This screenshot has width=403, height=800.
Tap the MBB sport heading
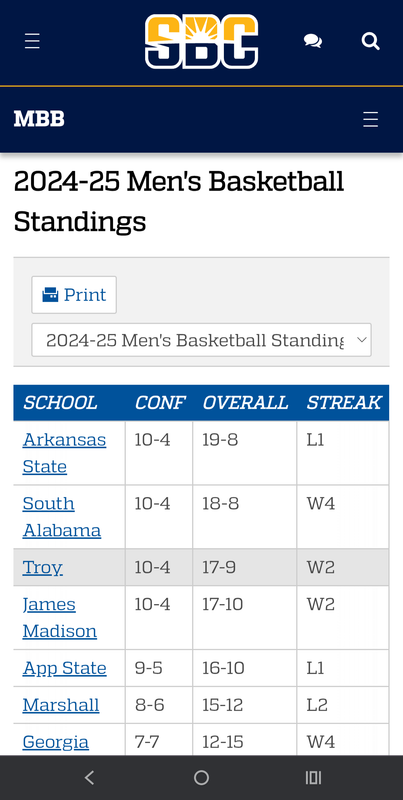click(39, 119)
